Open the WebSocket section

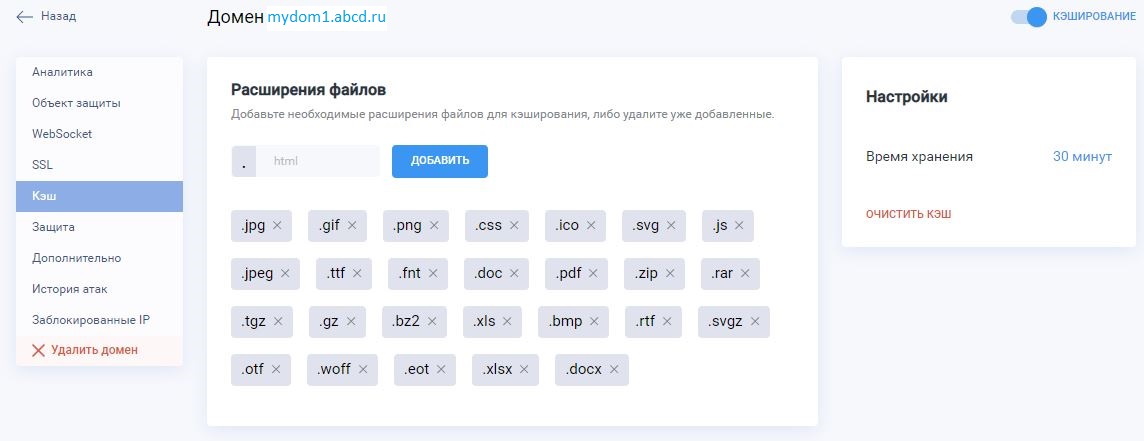pyautogui.click(x=62, y=134)
